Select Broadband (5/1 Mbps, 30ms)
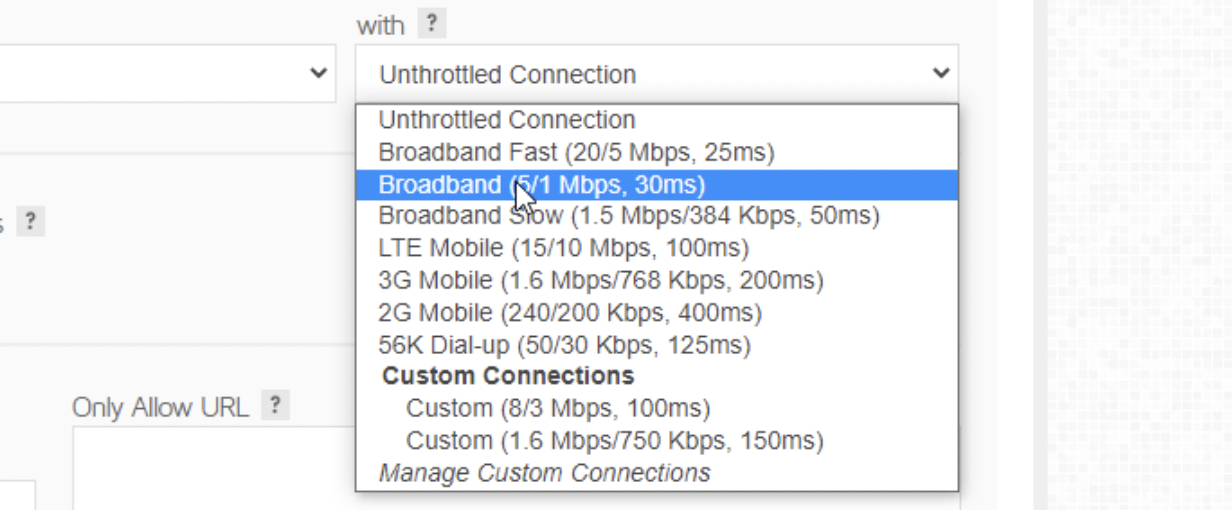This screenshot has height=510, width=1232. click(x=657, y=184)
